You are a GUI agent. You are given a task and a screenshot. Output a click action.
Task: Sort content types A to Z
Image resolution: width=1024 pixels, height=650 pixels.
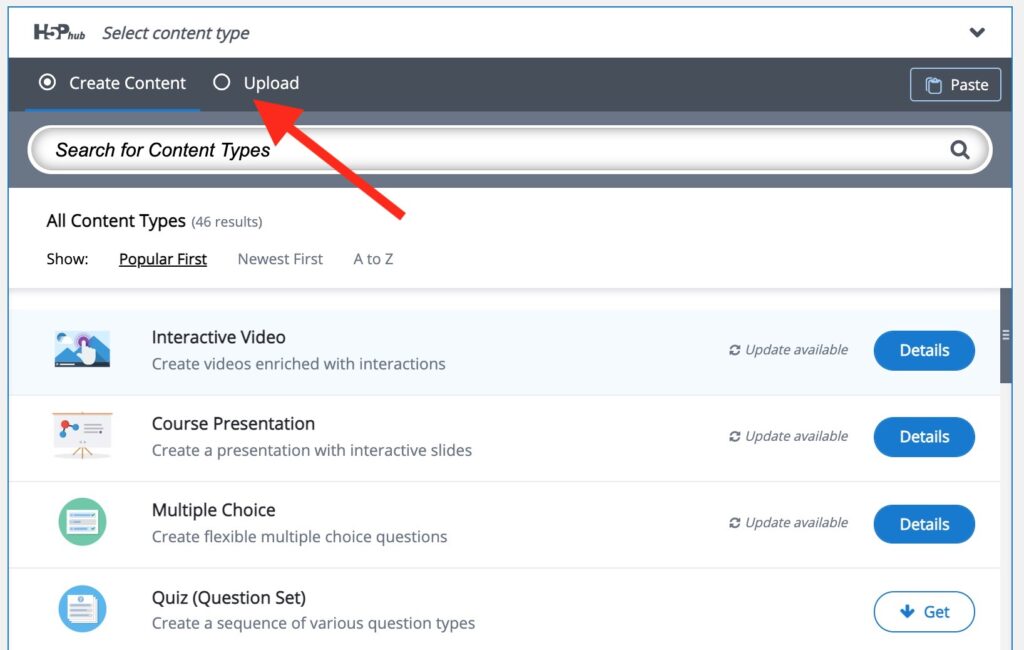(x=373, y=259)
